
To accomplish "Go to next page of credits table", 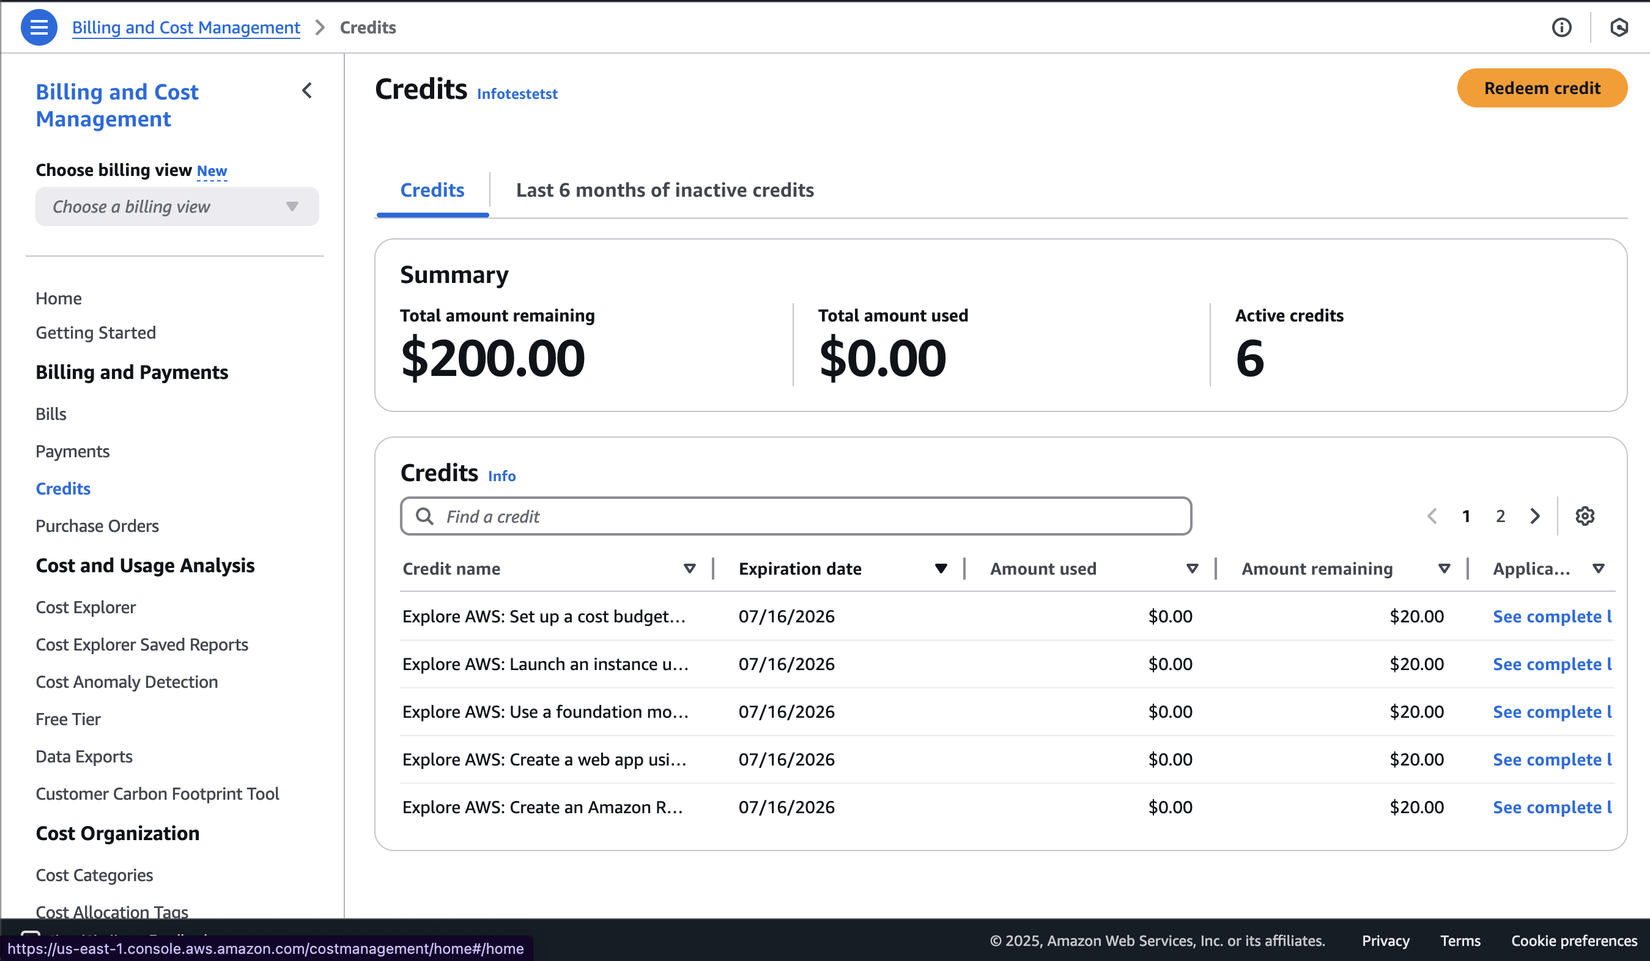I will point(1535,516).
